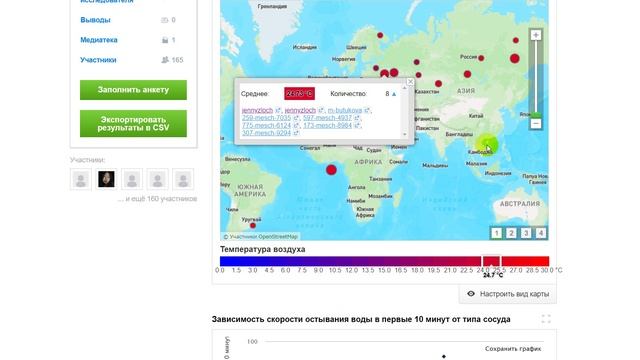The height and width of the screenshot is (360, 640).
Task: Open Настроить вид карты settings
Action: [x=508, y=294]
